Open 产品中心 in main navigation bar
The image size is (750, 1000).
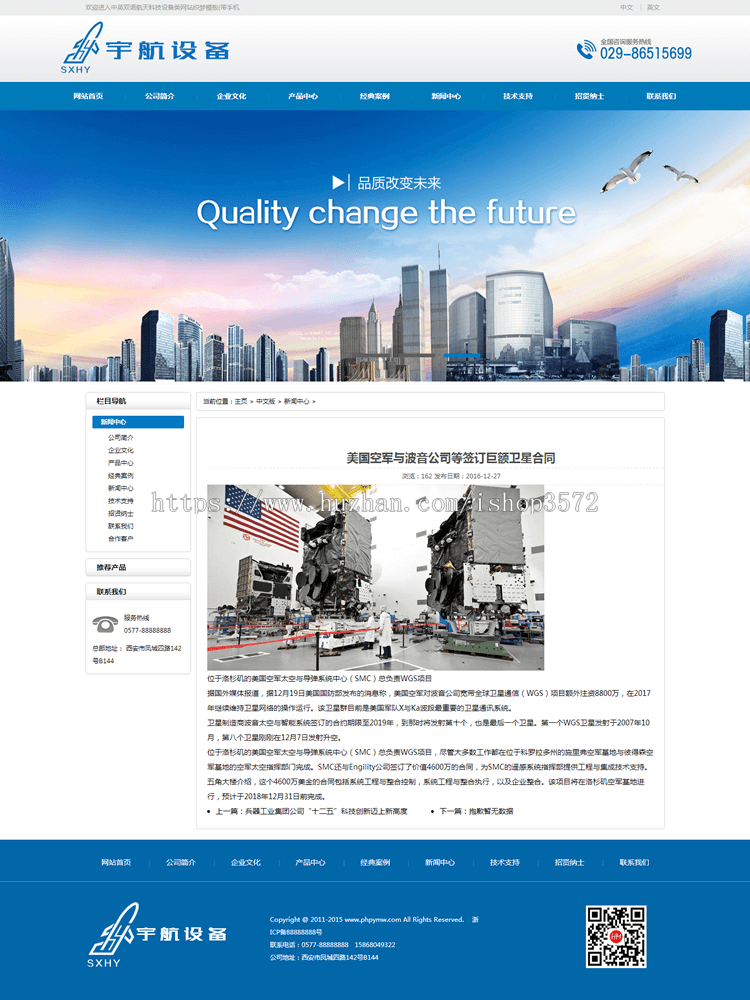point(303,96)
